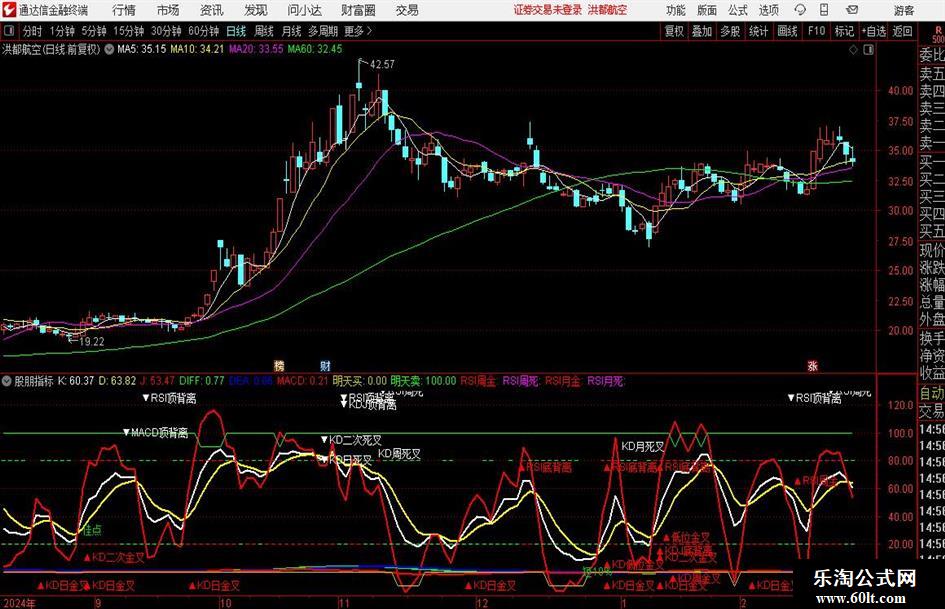Select the 日线 daily period tab
Viewport: 945px width, 609px height.
(236, 31)
